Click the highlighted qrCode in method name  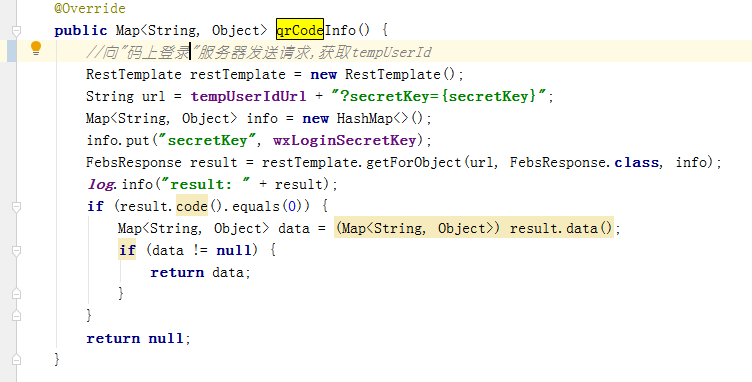click(x=300, y=30)
